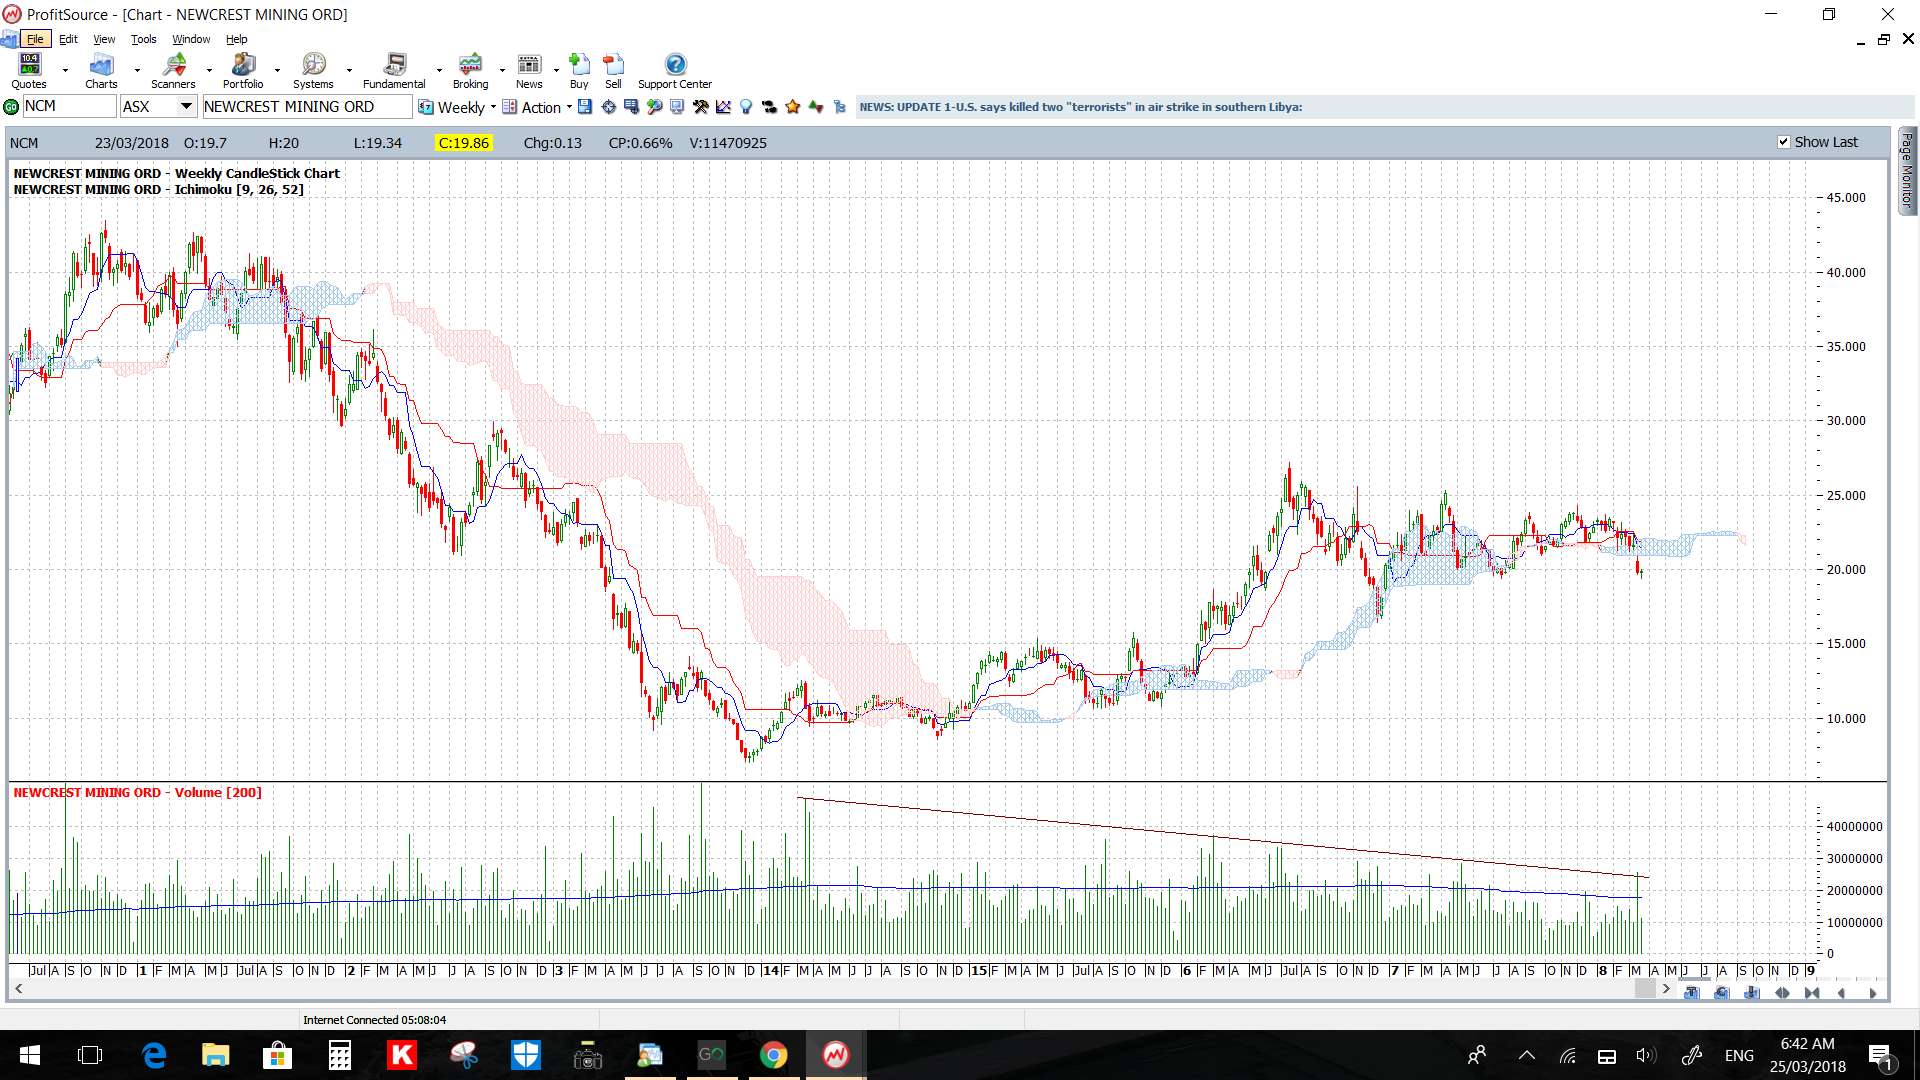Click the NCM symbol input field

coord(69,106)
